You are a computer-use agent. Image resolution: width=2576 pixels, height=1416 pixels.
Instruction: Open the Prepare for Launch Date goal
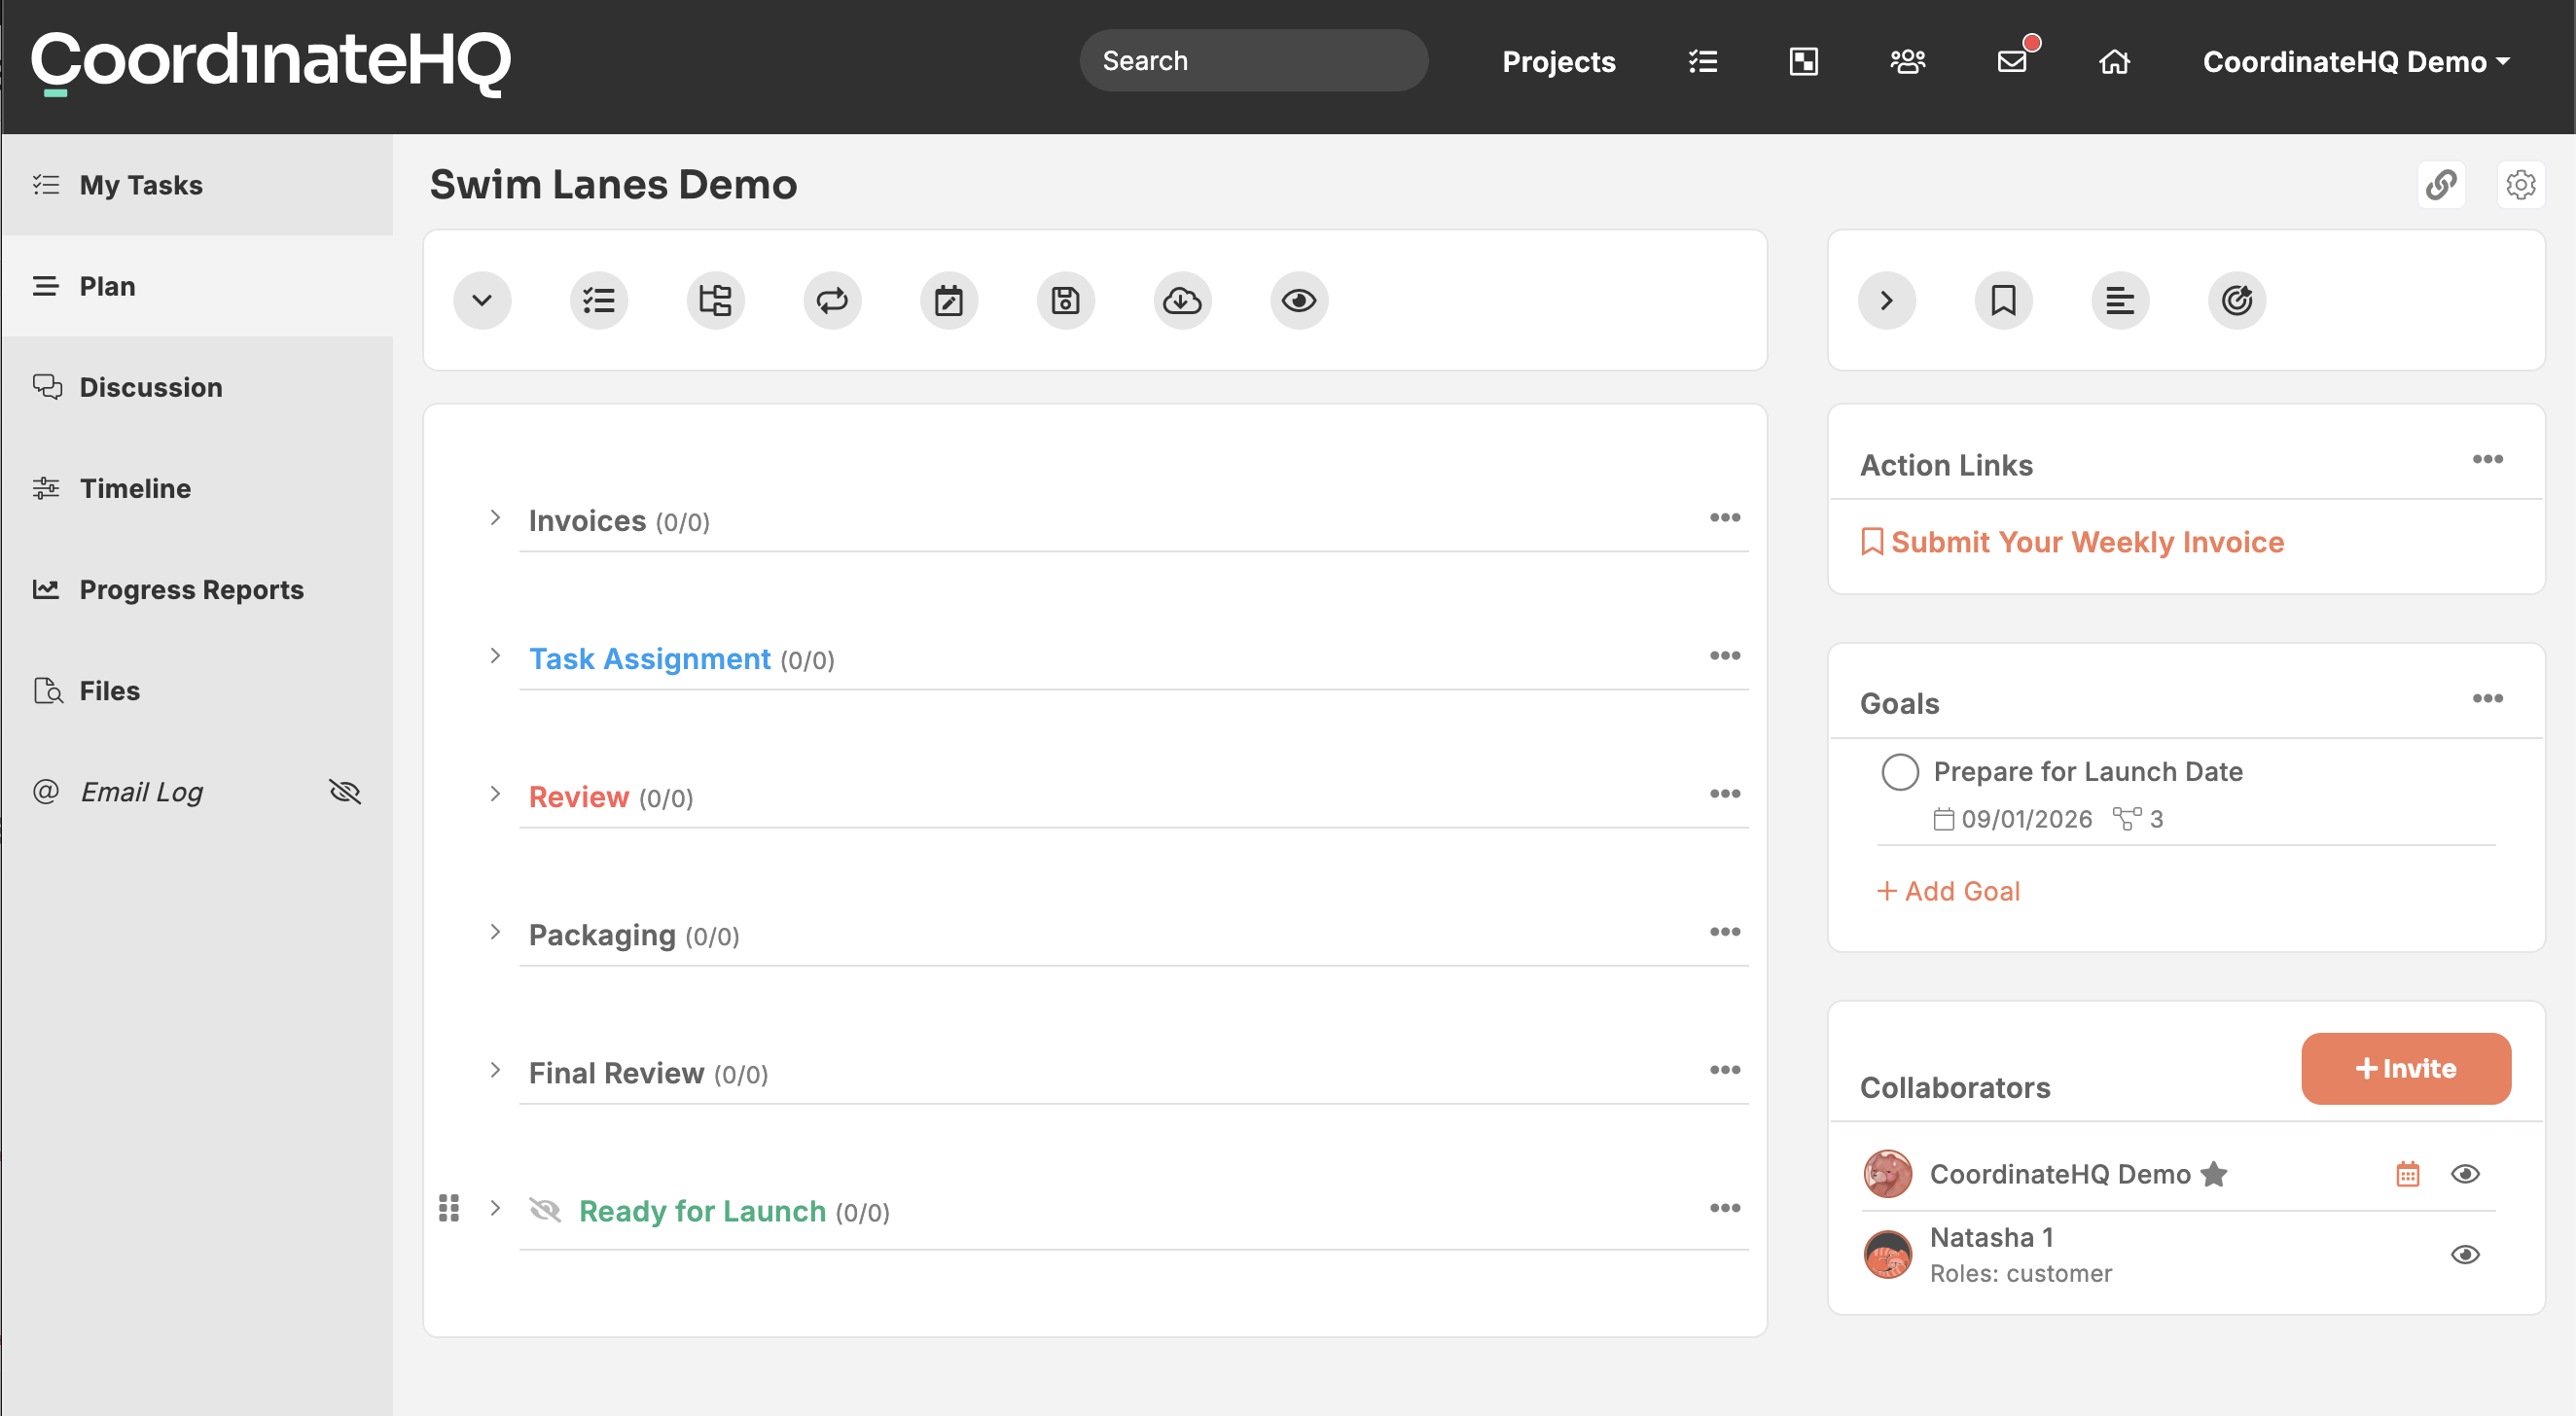(x=2088, y=772)
